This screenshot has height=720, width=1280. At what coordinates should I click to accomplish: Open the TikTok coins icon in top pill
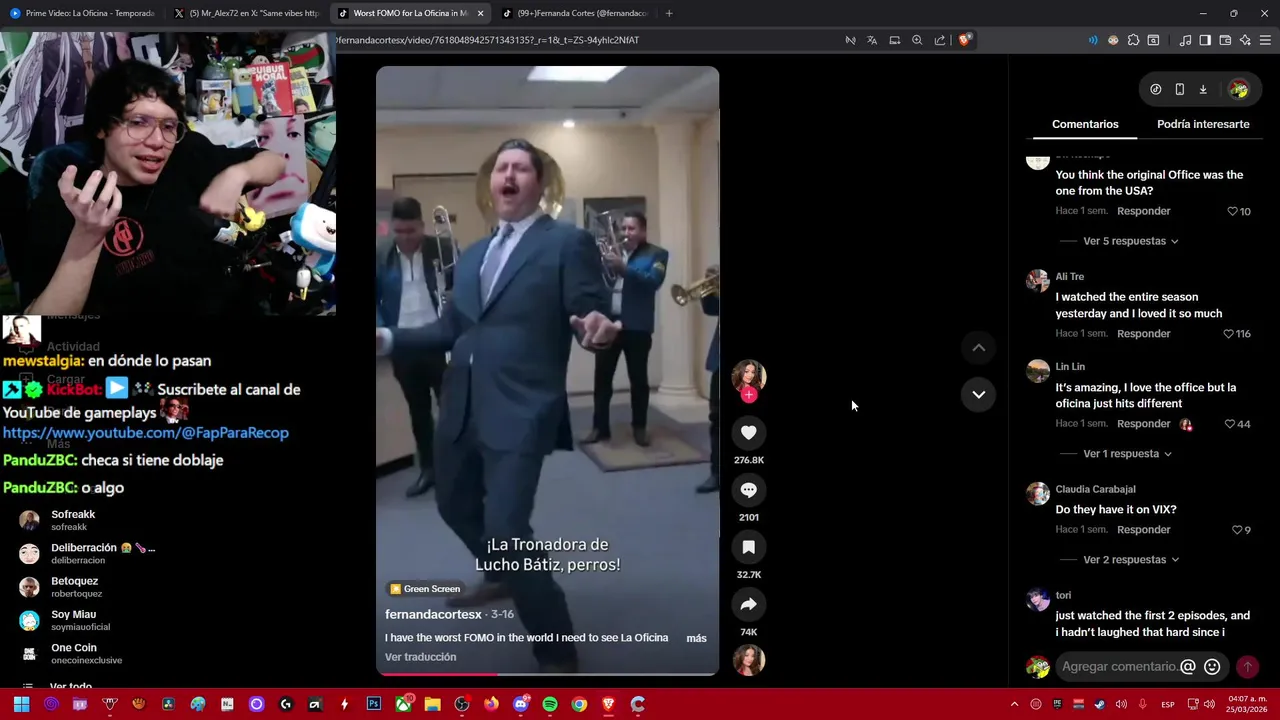point(1156,89)
